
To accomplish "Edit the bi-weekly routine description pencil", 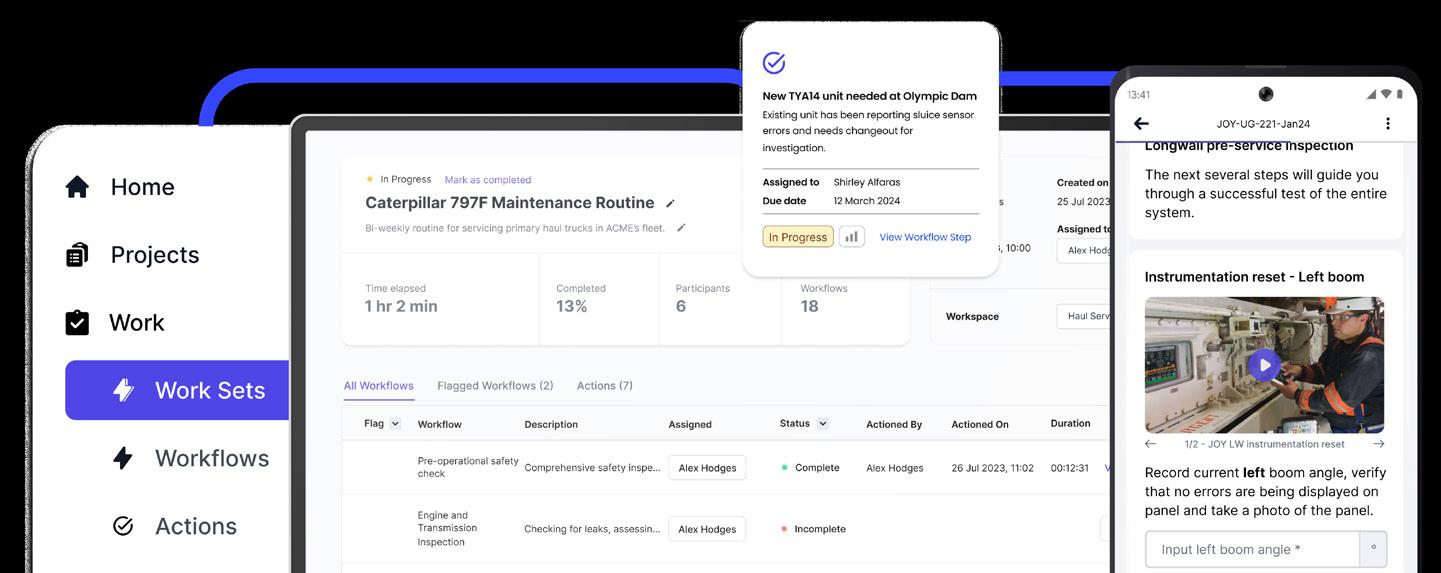I will [x=681, y=228].
